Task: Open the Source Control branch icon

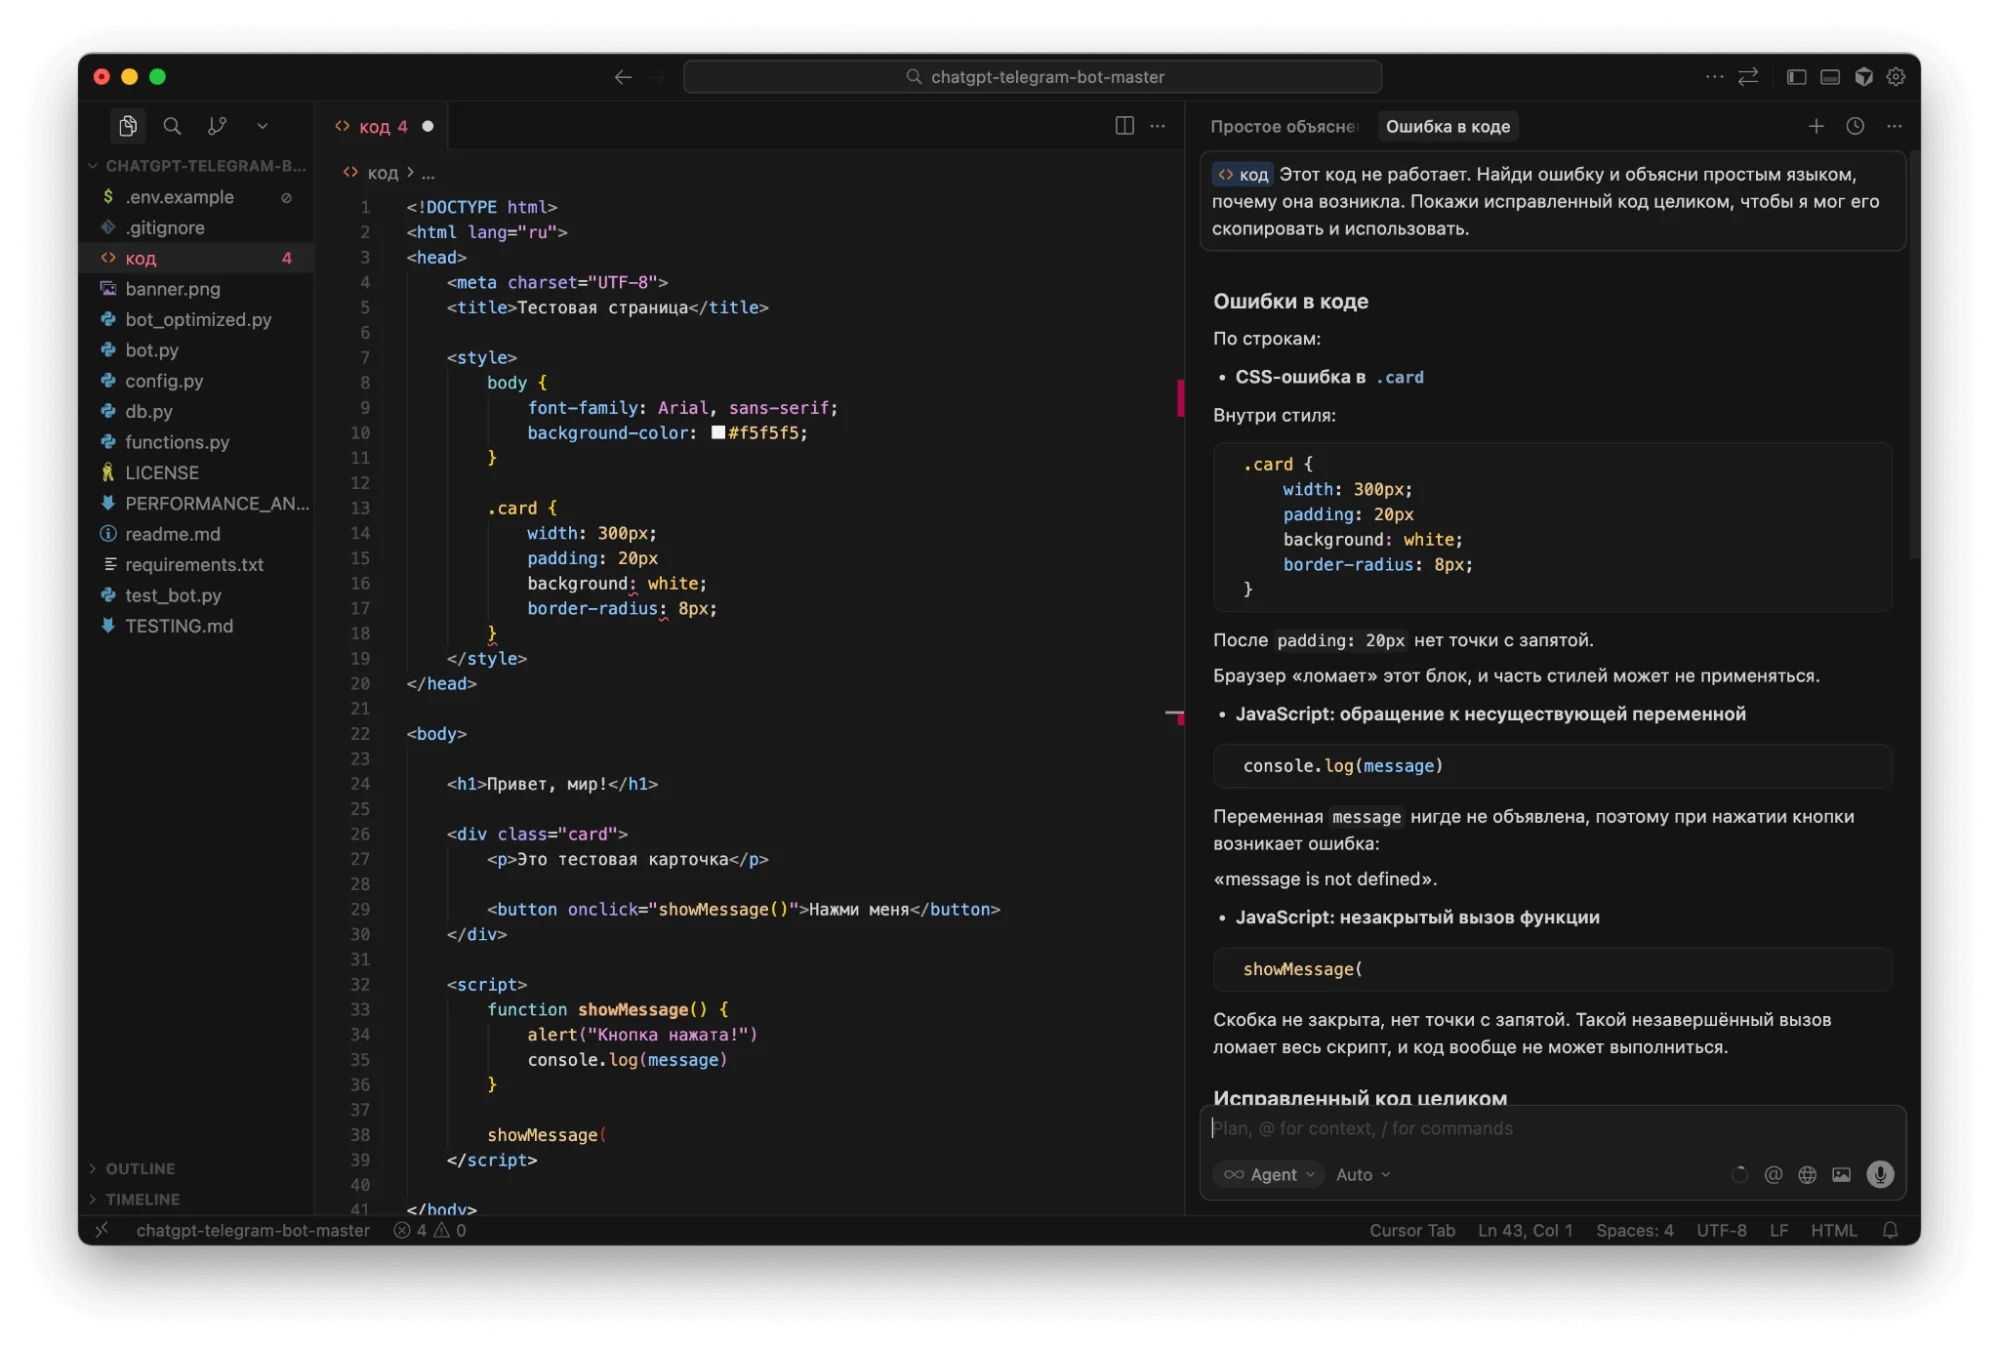Action: point(217,126)
